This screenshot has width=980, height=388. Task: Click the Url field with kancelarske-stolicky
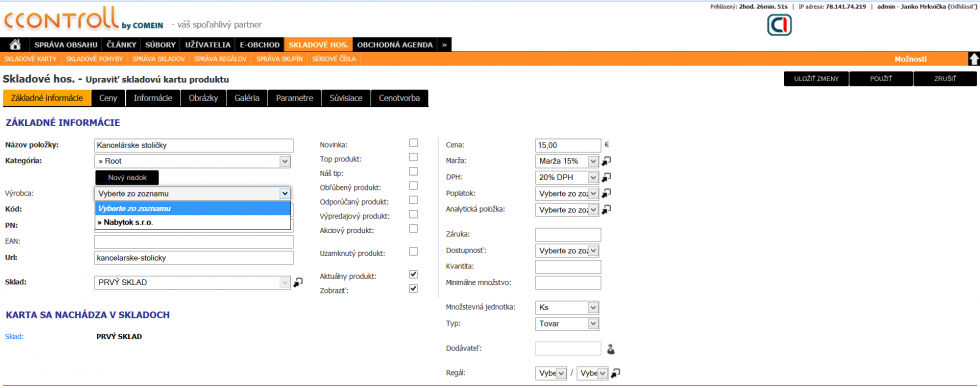click(194, 258)
